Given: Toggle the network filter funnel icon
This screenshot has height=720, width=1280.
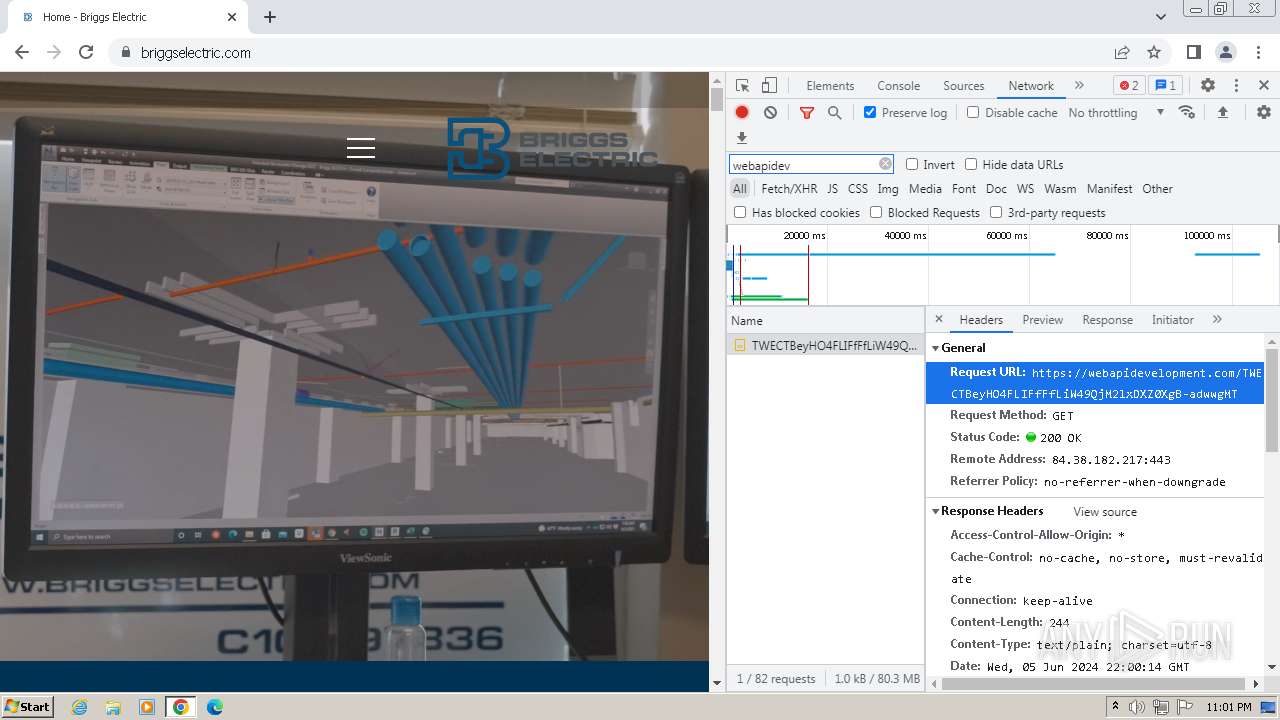Looking at the screenshot, I should 807,113.
